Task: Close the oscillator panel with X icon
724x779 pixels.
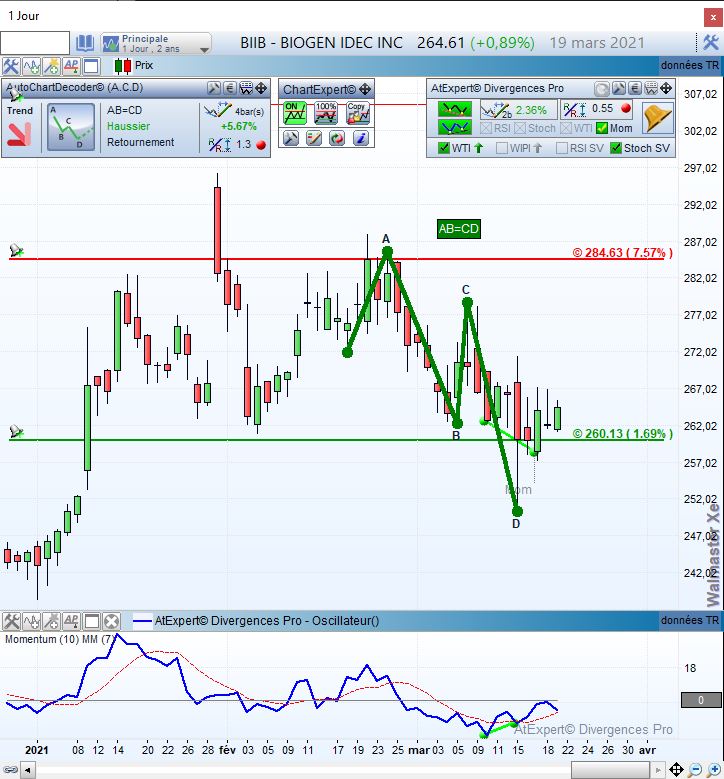Action: point(112,621)
